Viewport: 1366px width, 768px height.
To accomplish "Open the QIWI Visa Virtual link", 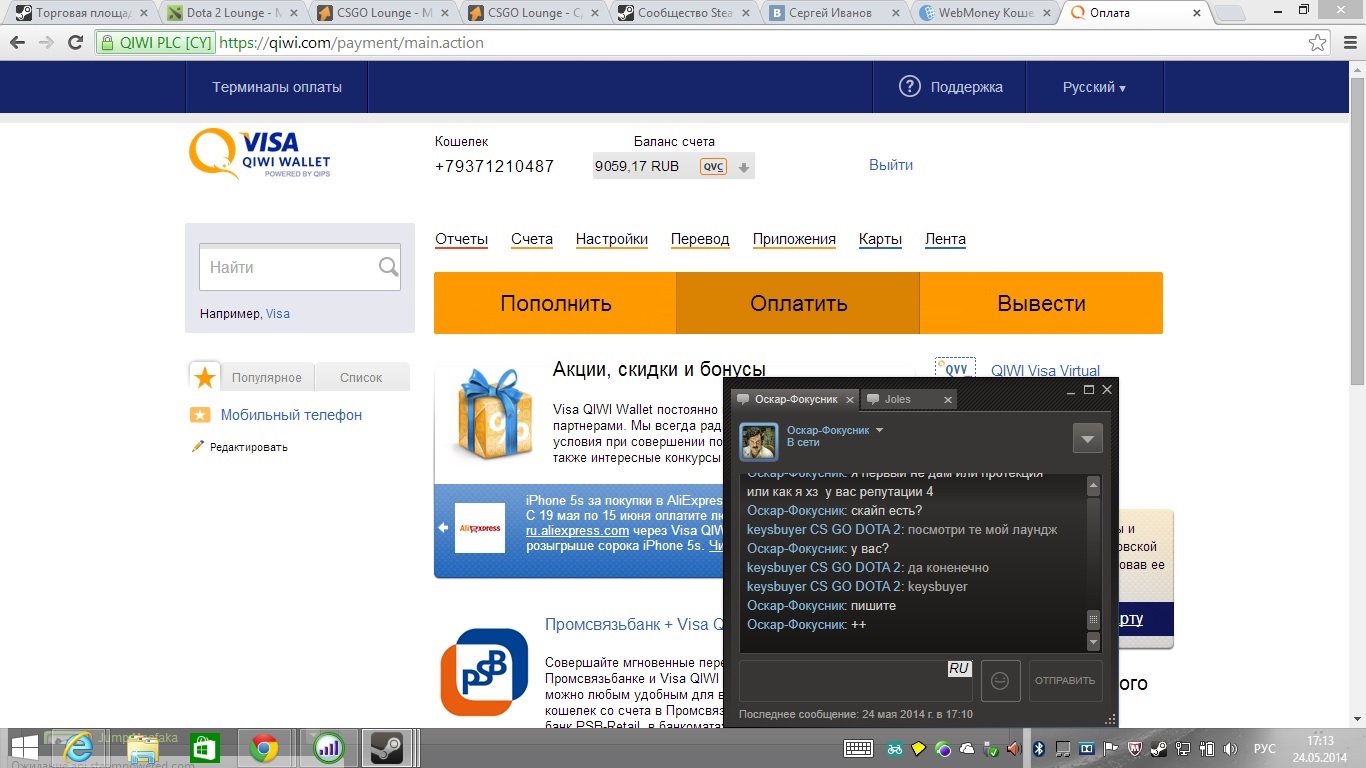I will click(1045, 370).
